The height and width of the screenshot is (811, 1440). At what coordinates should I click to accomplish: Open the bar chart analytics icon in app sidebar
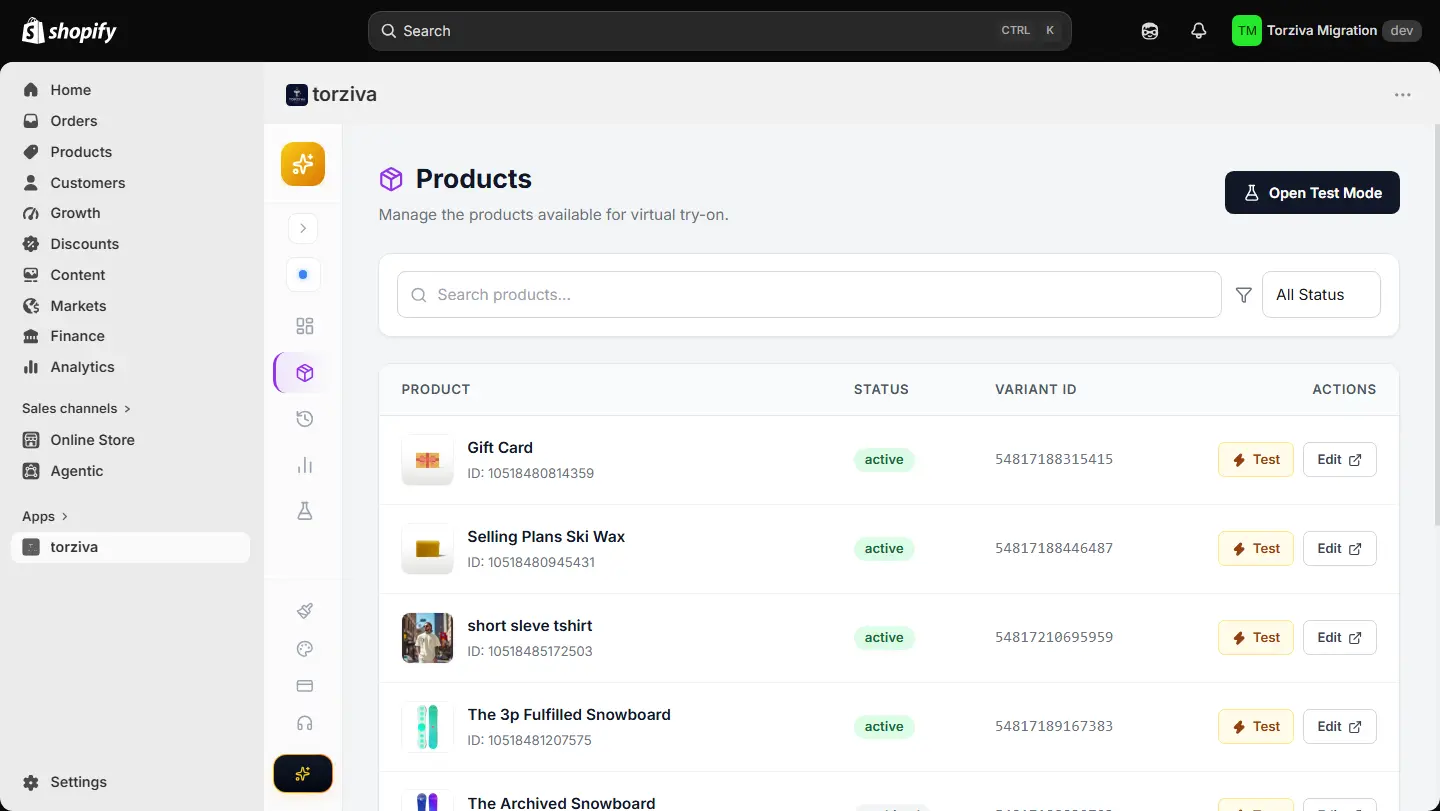point(305,465)
